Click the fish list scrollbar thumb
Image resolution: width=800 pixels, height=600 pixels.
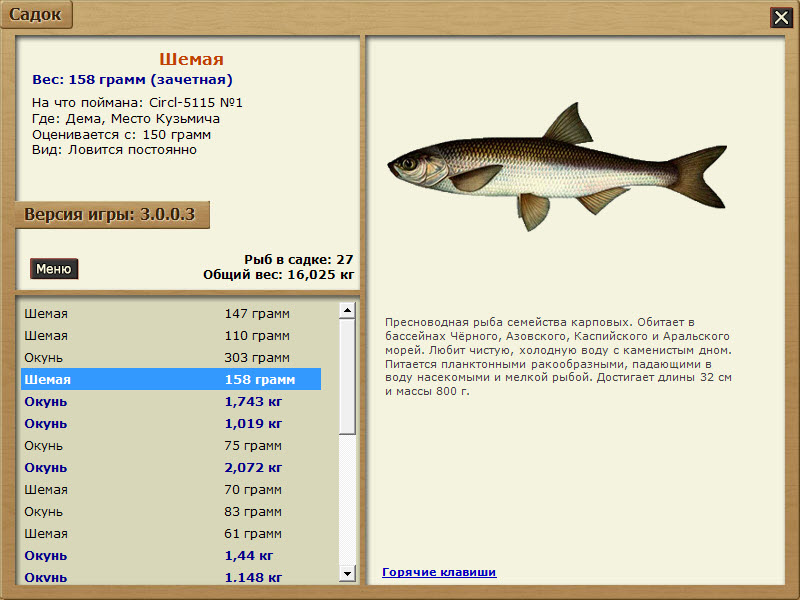coord(347,377)
